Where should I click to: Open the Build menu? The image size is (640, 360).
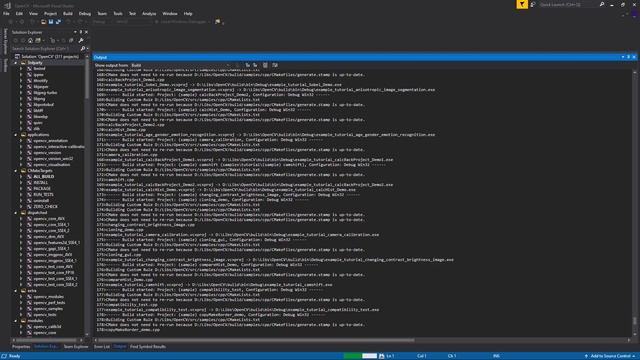[x=68, y=13]
